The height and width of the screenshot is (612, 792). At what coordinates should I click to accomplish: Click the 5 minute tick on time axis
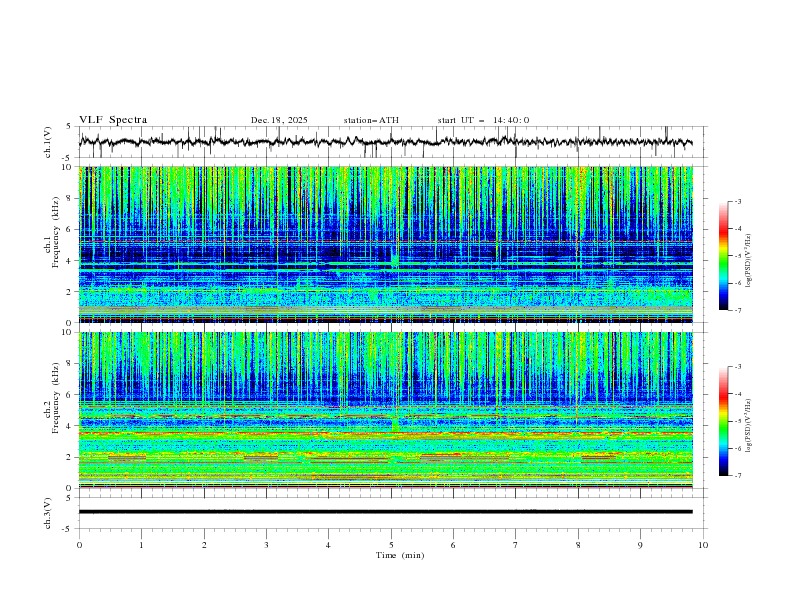pos(391,545)
